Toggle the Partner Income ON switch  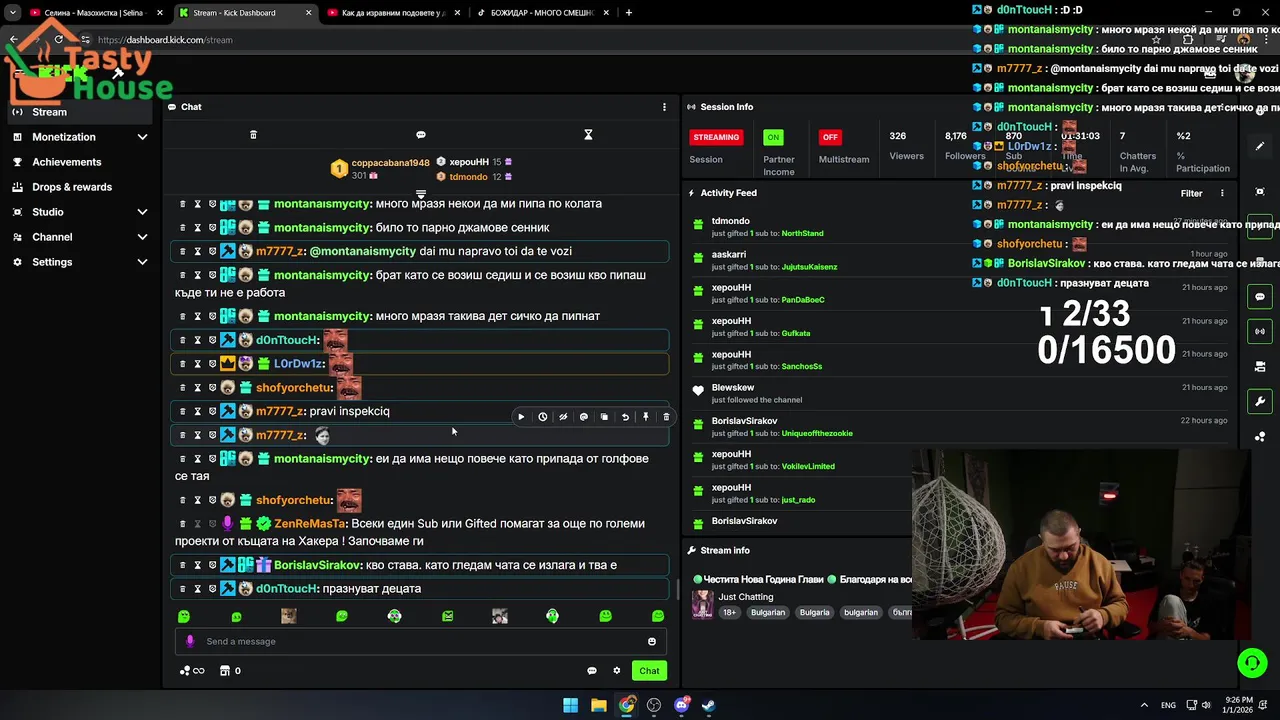(x=773, y=137)
